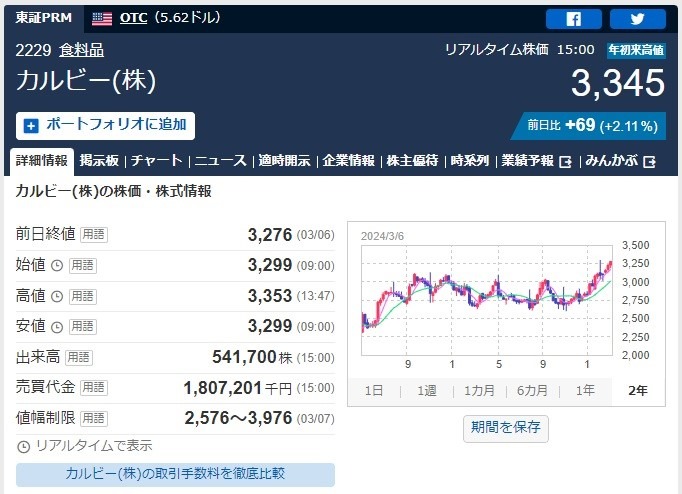Click high price value 3,353
Screen dimensions: 682x494
click(270, 296)
